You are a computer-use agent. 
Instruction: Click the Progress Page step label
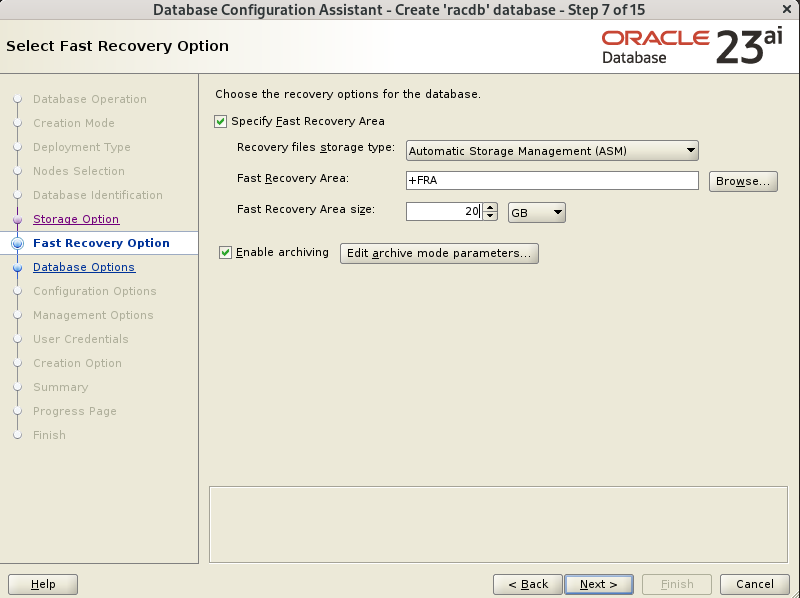tap(75, 411)
